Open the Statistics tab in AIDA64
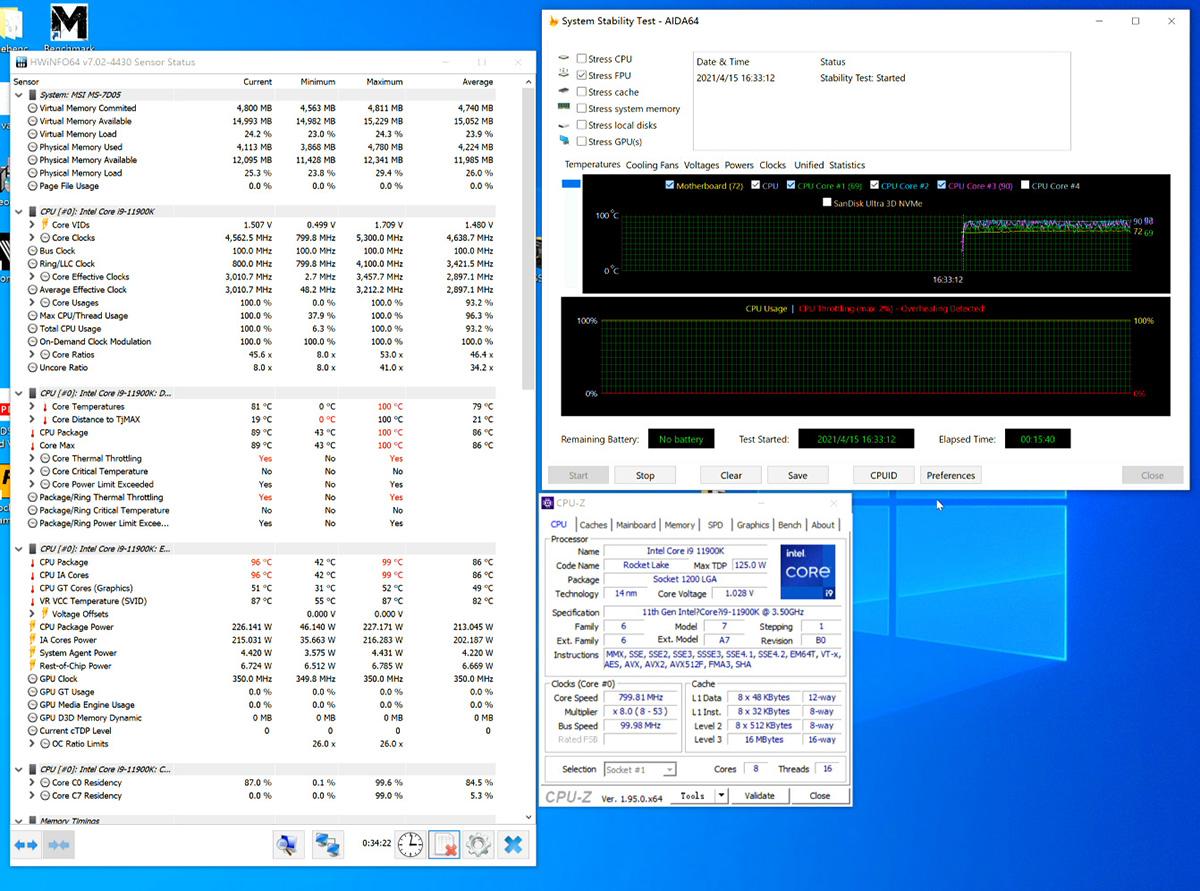The image size is (1200, 891). point(847,165)
